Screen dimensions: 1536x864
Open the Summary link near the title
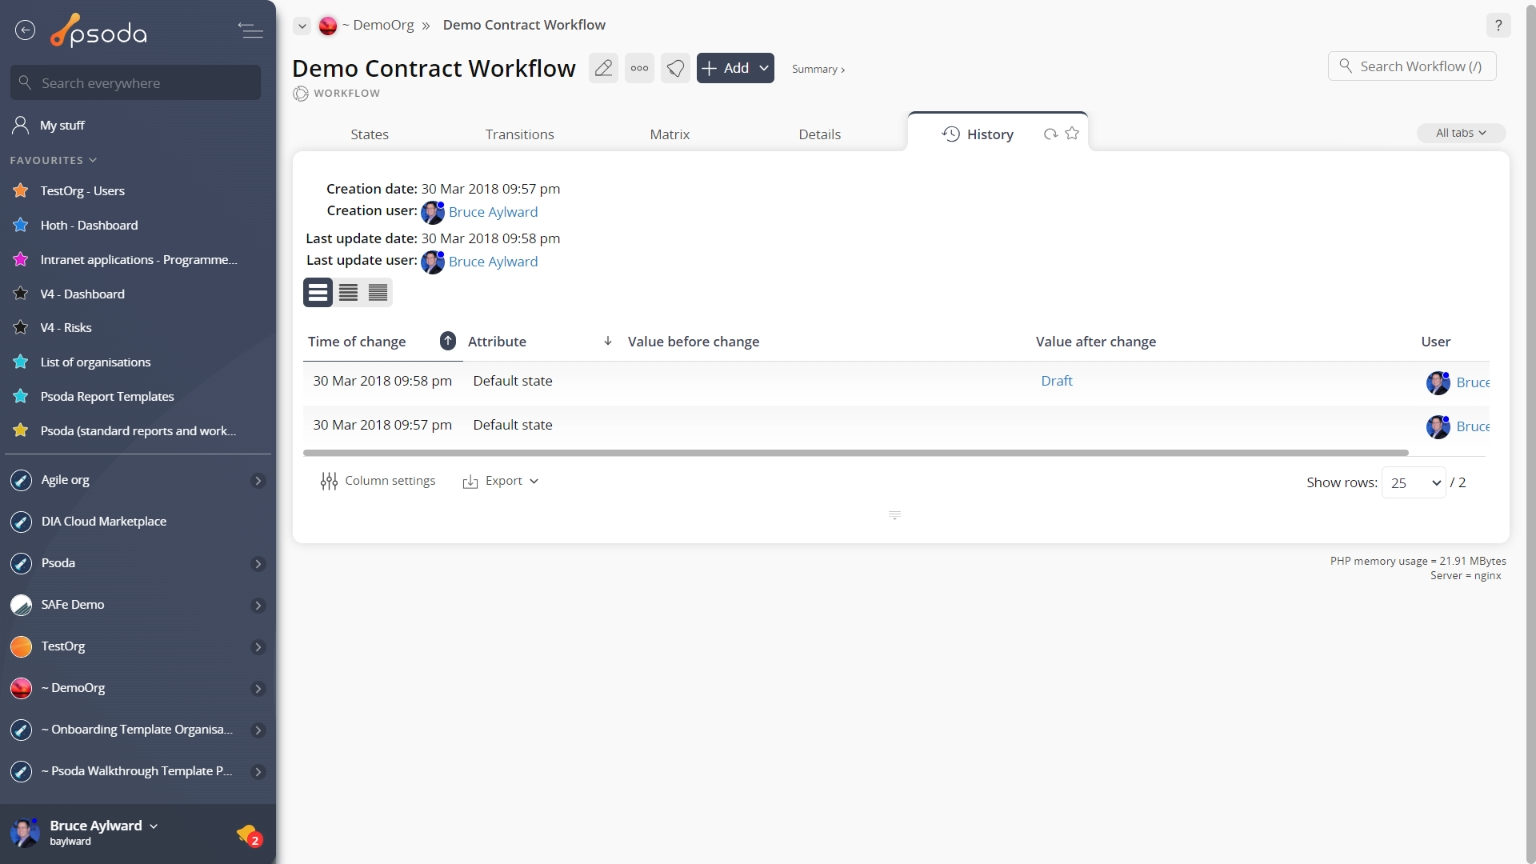tap(818, 69)
